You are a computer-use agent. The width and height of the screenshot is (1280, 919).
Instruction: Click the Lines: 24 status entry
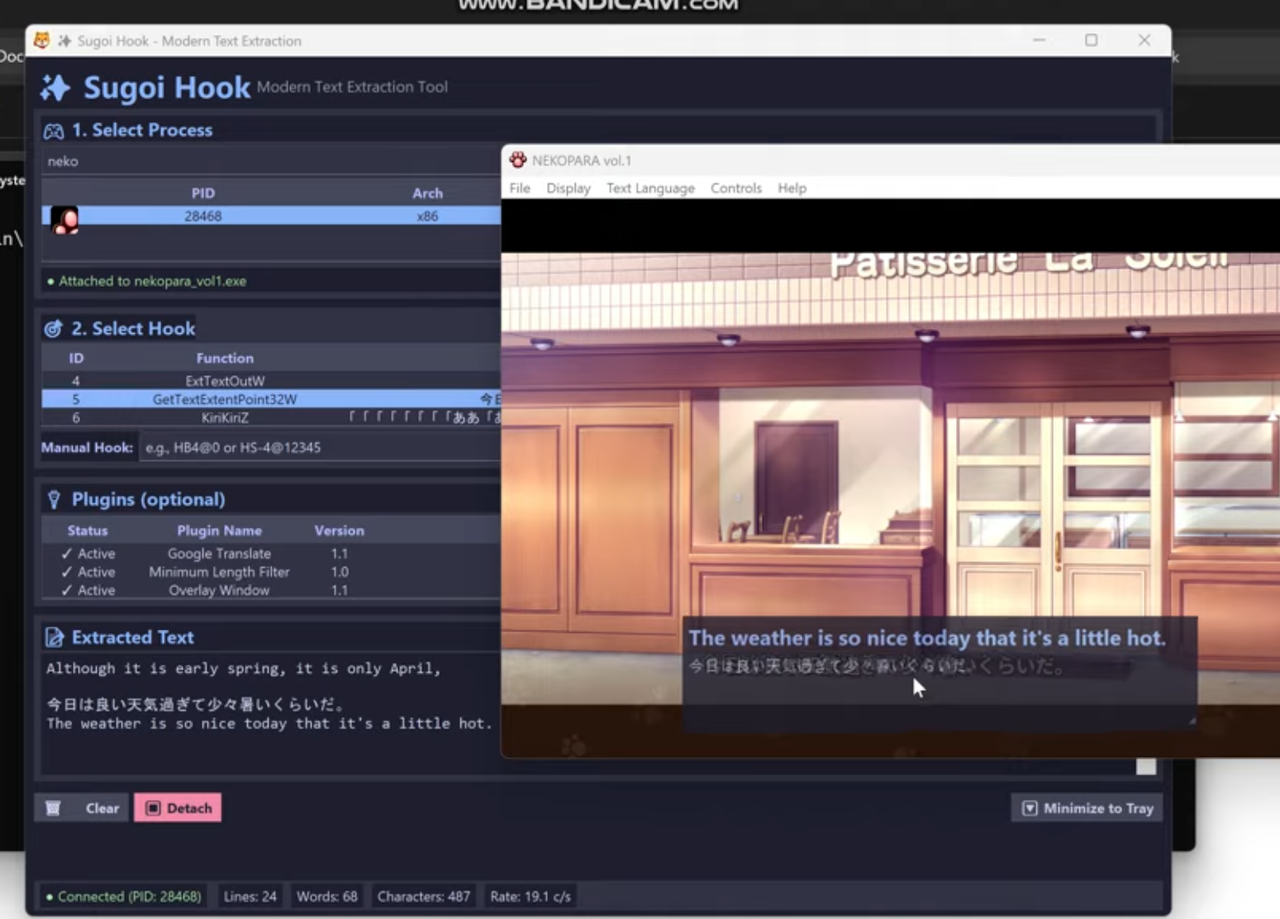tap(250, 896)
